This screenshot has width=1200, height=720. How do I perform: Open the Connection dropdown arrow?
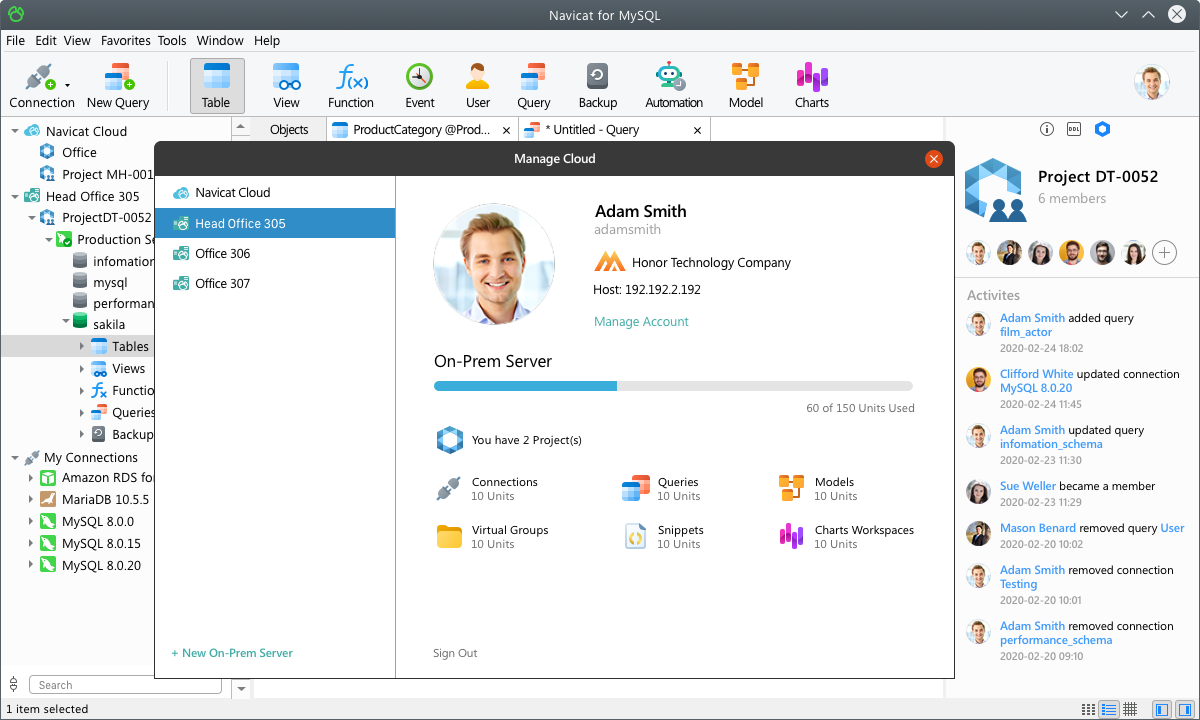pos(67,85)
